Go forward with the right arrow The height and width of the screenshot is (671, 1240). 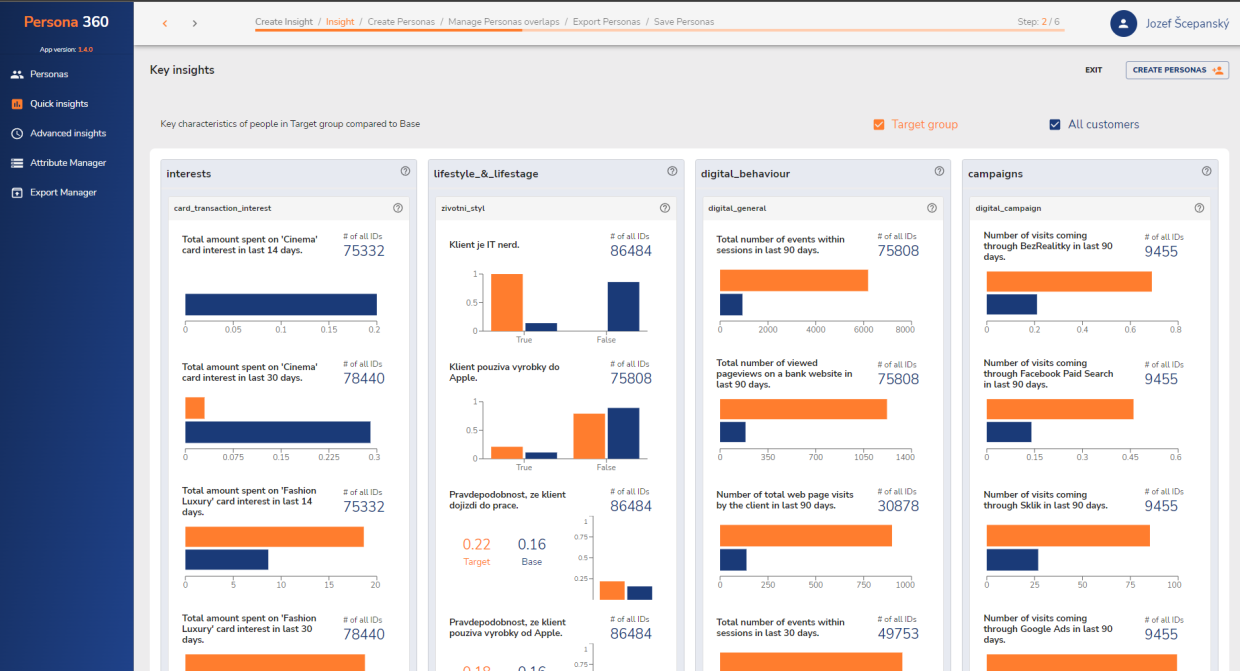pyautogui.click(x=195, y=23)
